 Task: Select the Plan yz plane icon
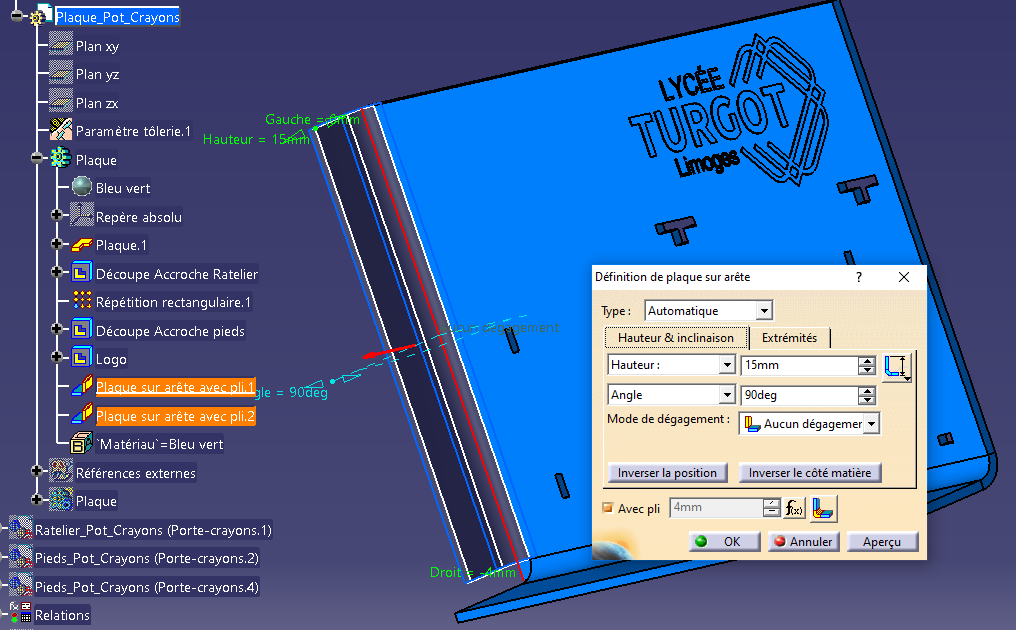pyautogui.click(x=61, y=74)
